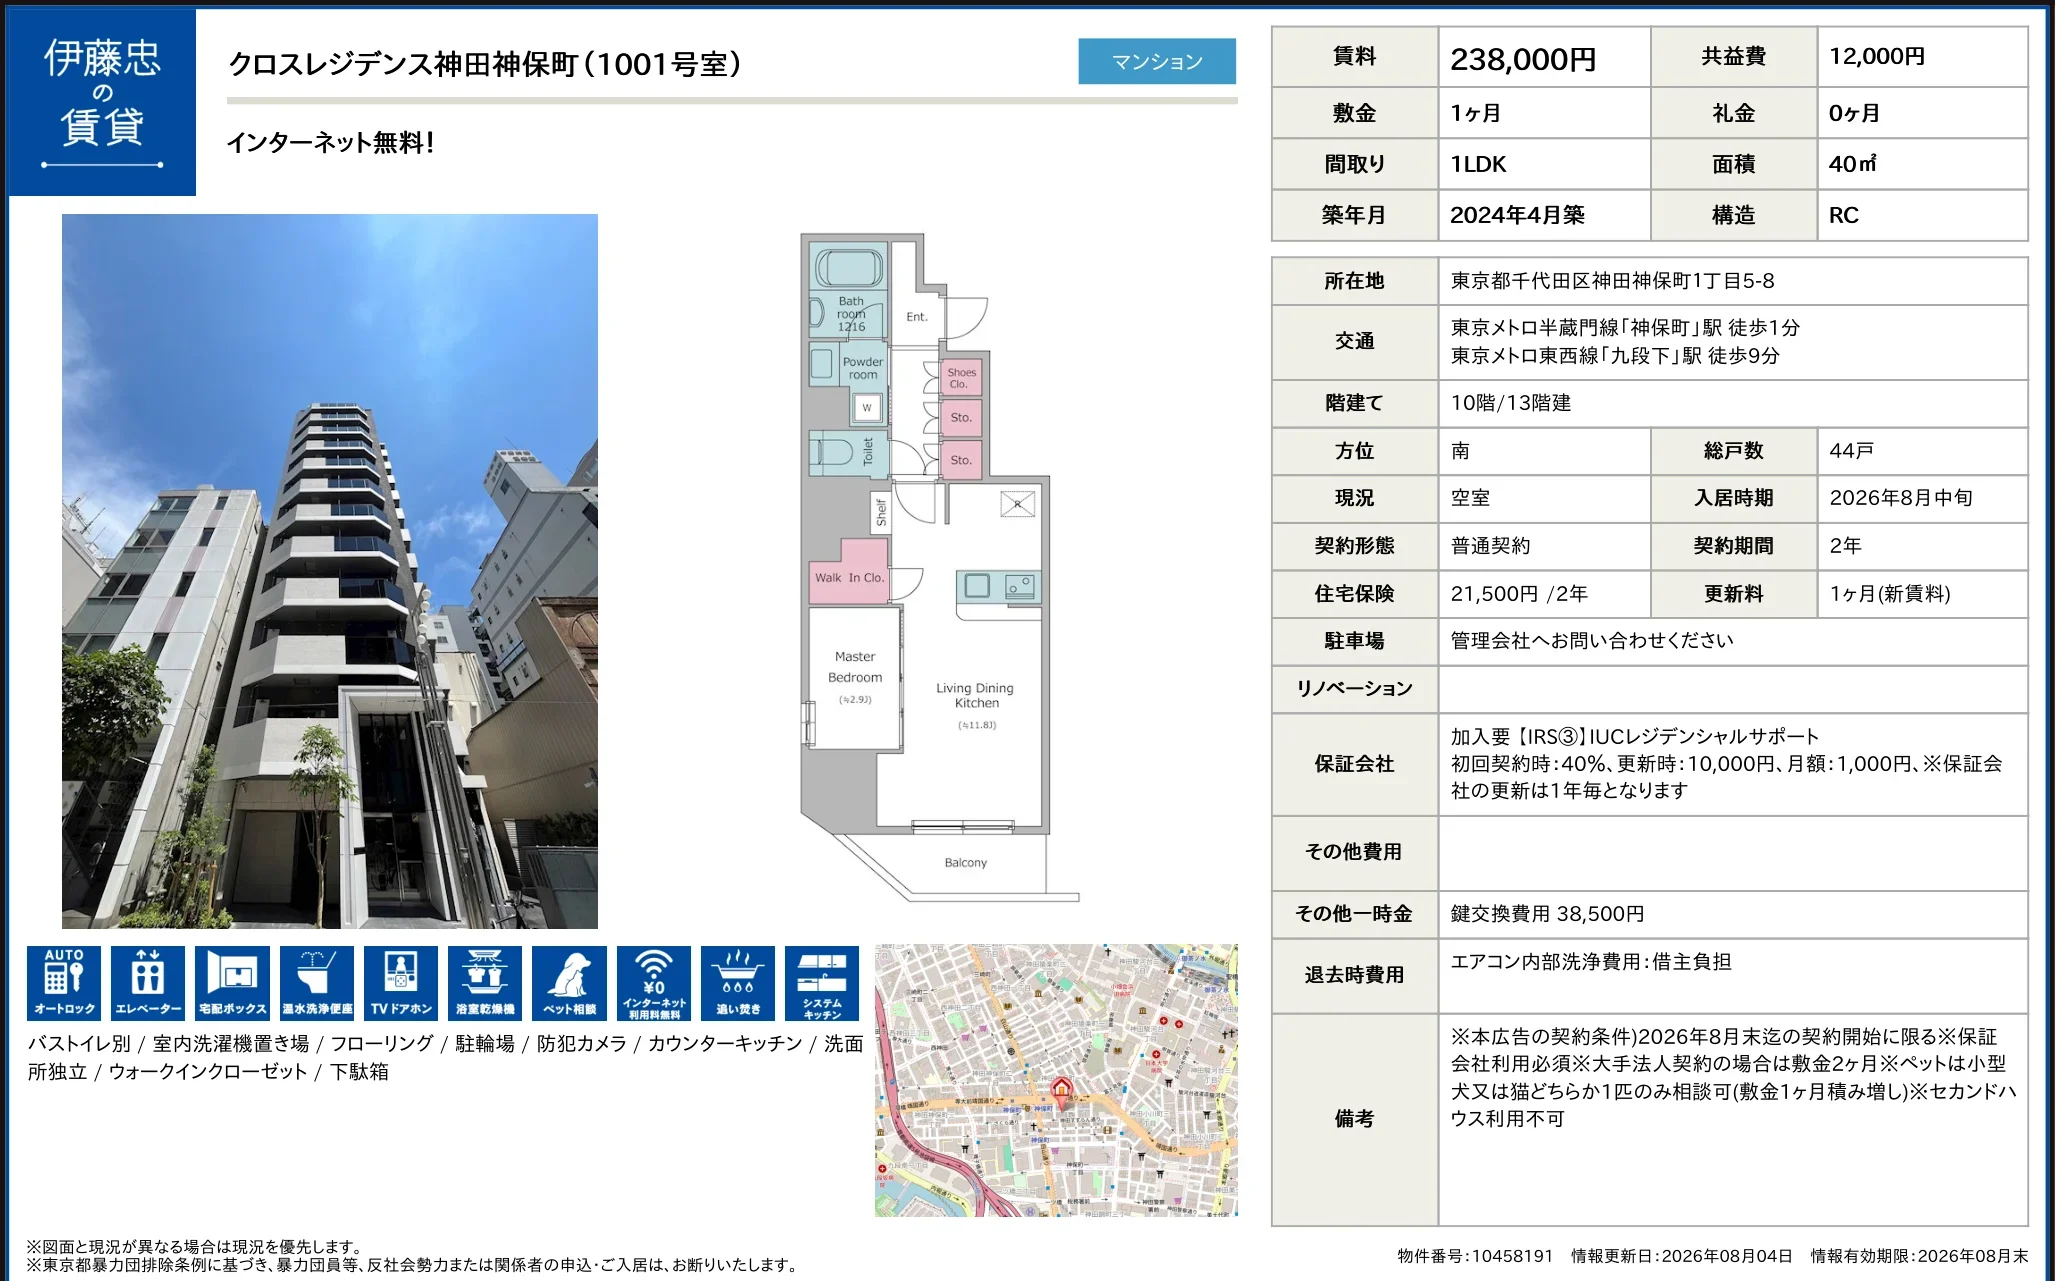Image resolution: width=2056 pixels, height=1281 pixels.
Task: Open the floor plan image
Action: (x=940, y=568)
